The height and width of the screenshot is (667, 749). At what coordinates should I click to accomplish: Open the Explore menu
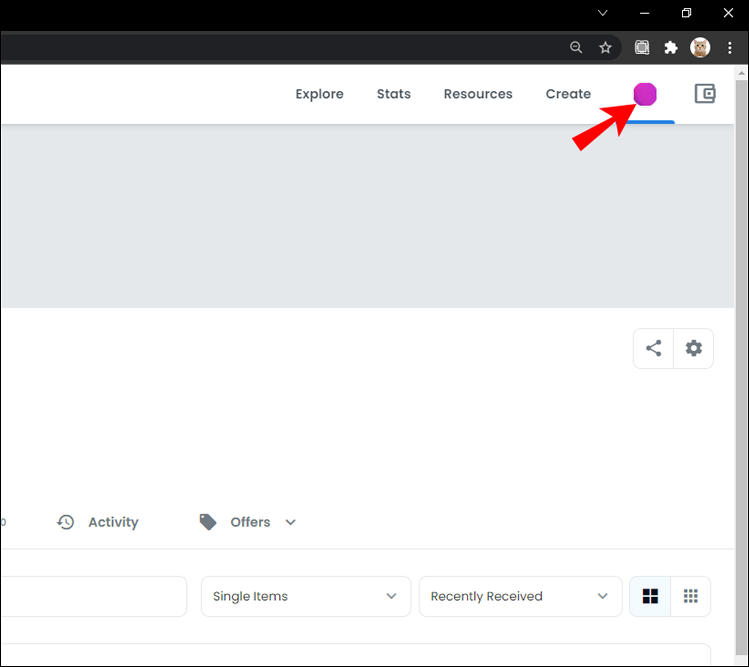click(320, 94)
